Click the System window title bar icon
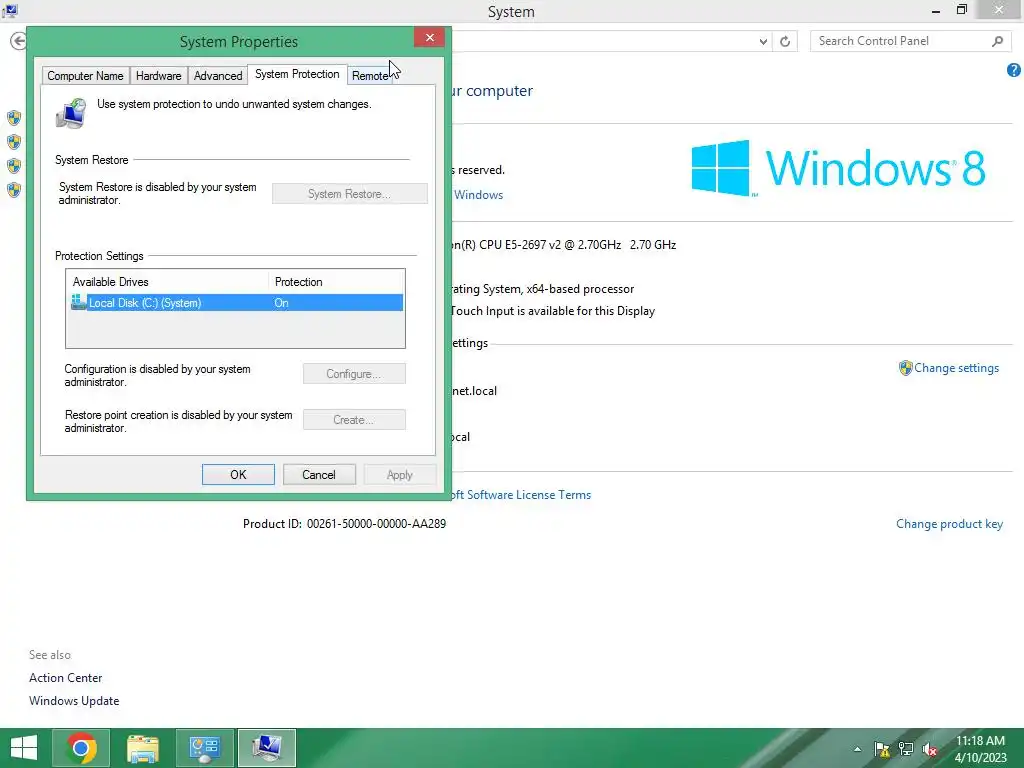The image size is (1024, 768). (10, 10)
